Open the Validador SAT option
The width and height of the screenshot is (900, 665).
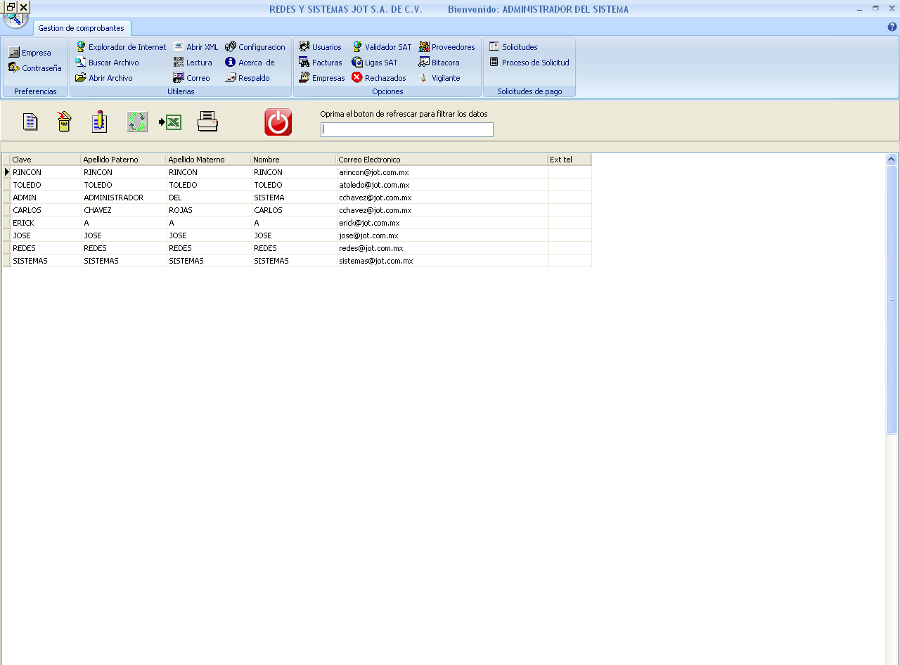[x=381, y=47]
